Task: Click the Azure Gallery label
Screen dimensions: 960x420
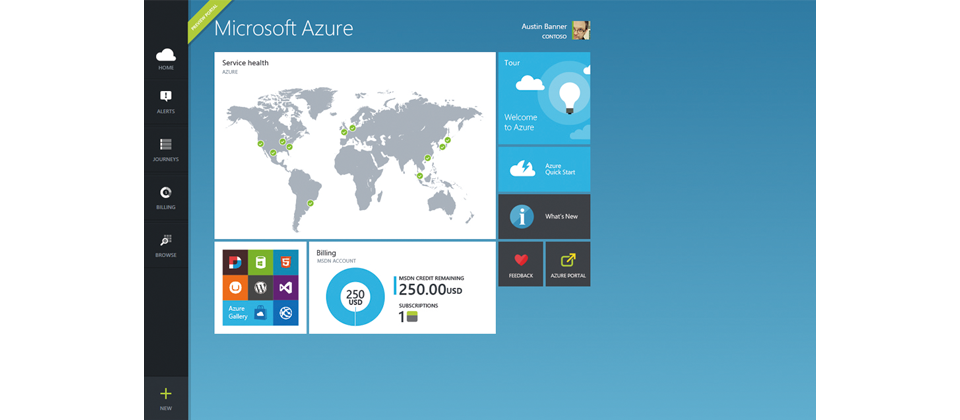Action: point(238,312)
